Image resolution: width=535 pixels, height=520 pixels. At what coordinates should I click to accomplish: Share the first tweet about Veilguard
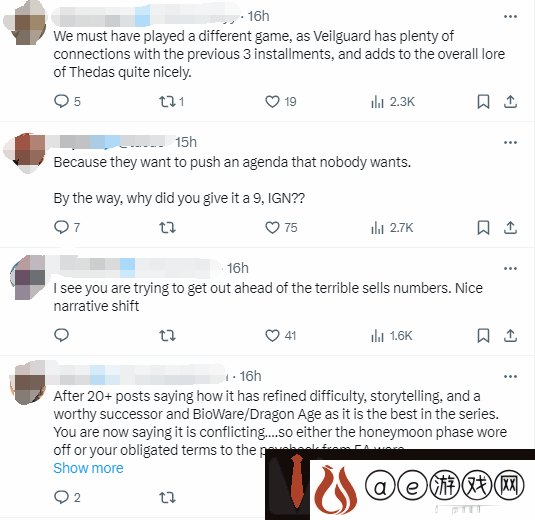(x=510, y=101)
